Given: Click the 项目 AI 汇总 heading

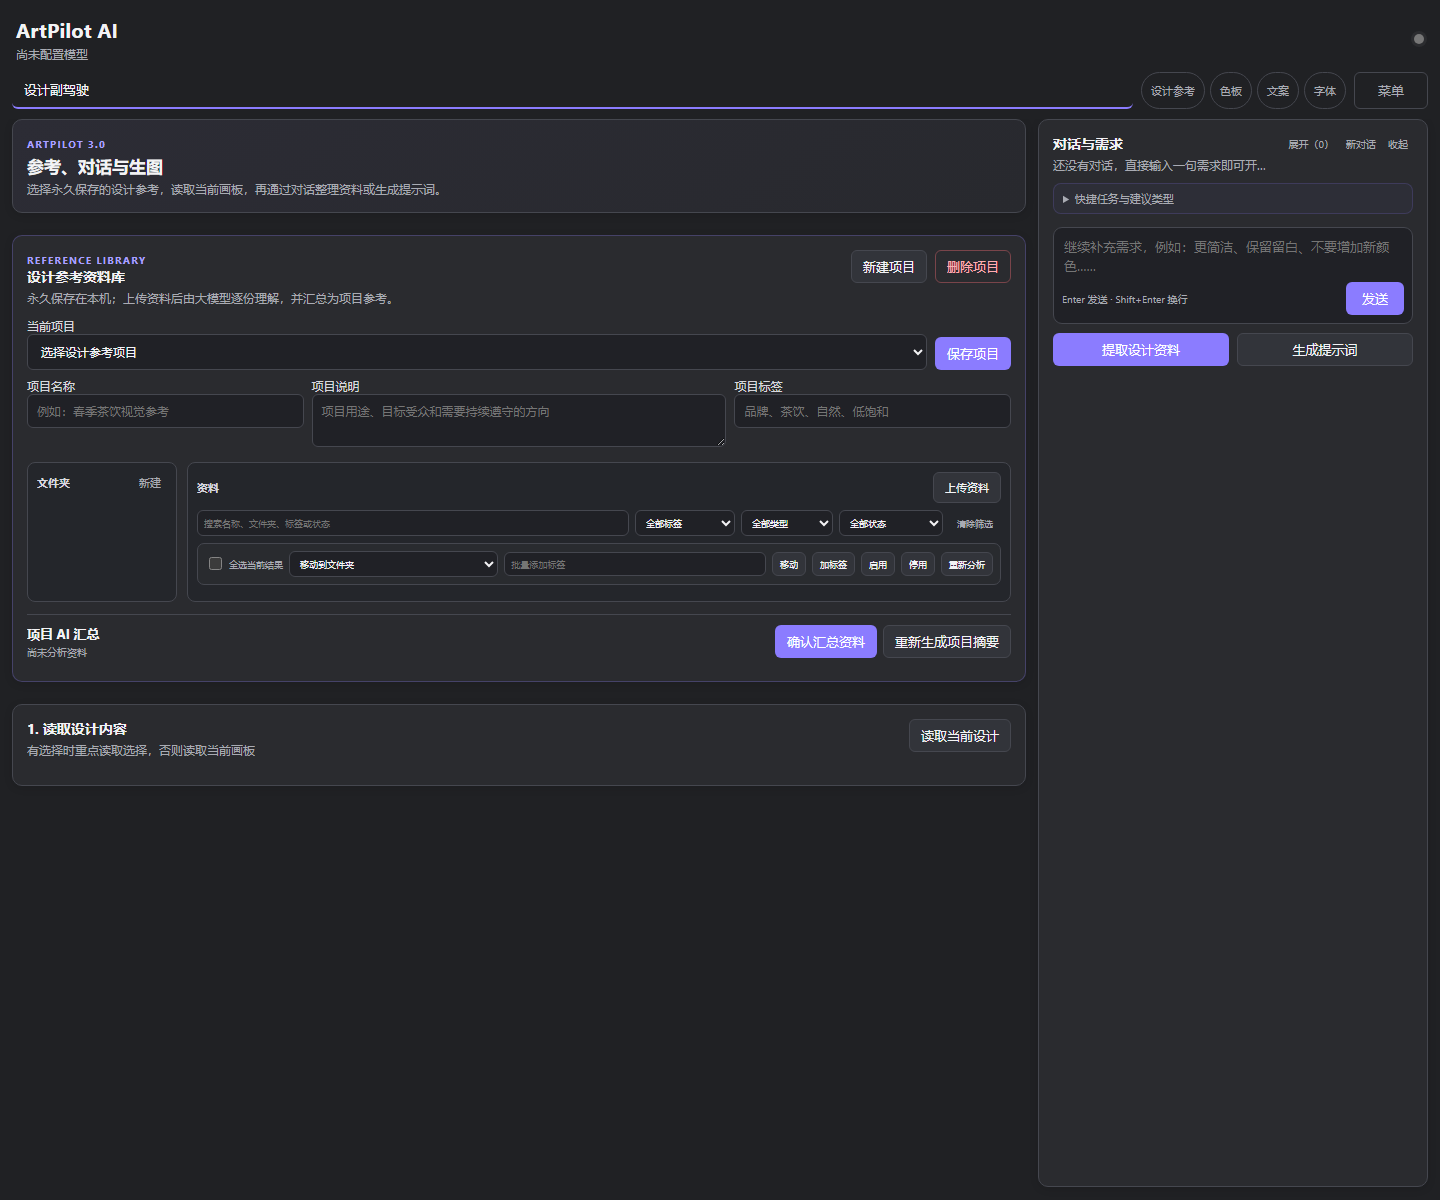Looking at the screenshot, I should click(63, 634).
